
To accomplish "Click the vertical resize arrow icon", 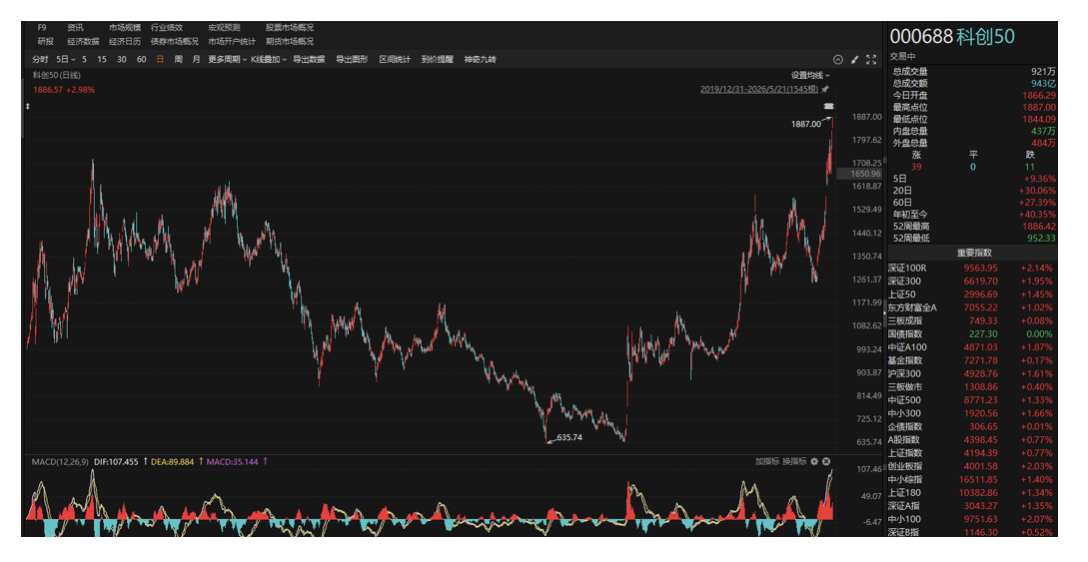I will (28, 106).
